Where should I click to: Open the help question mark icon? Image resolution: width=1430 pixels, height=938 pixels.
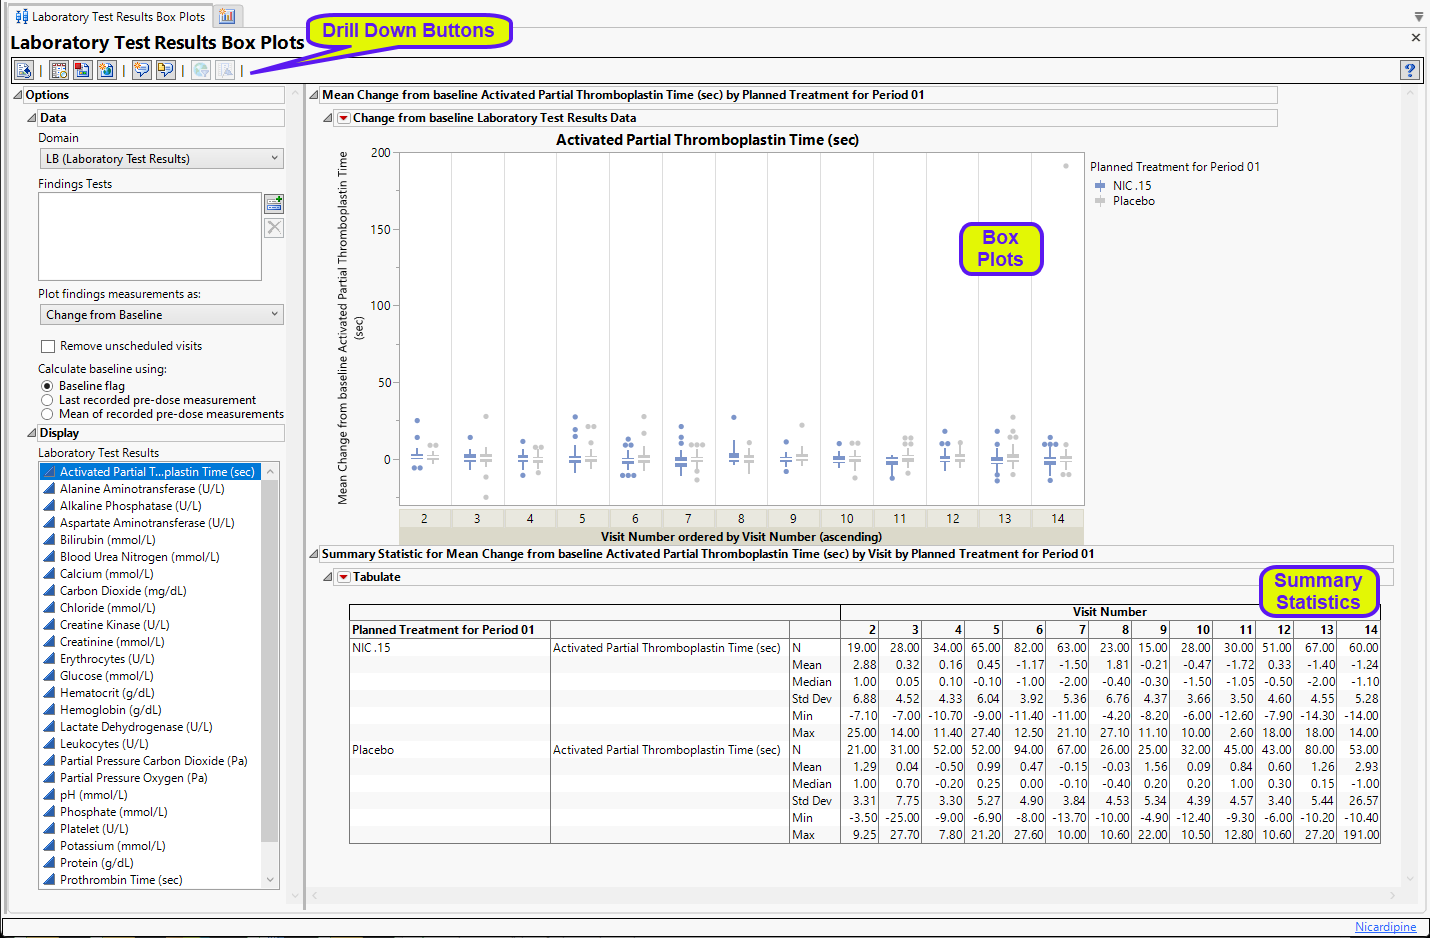(1409, 70)
